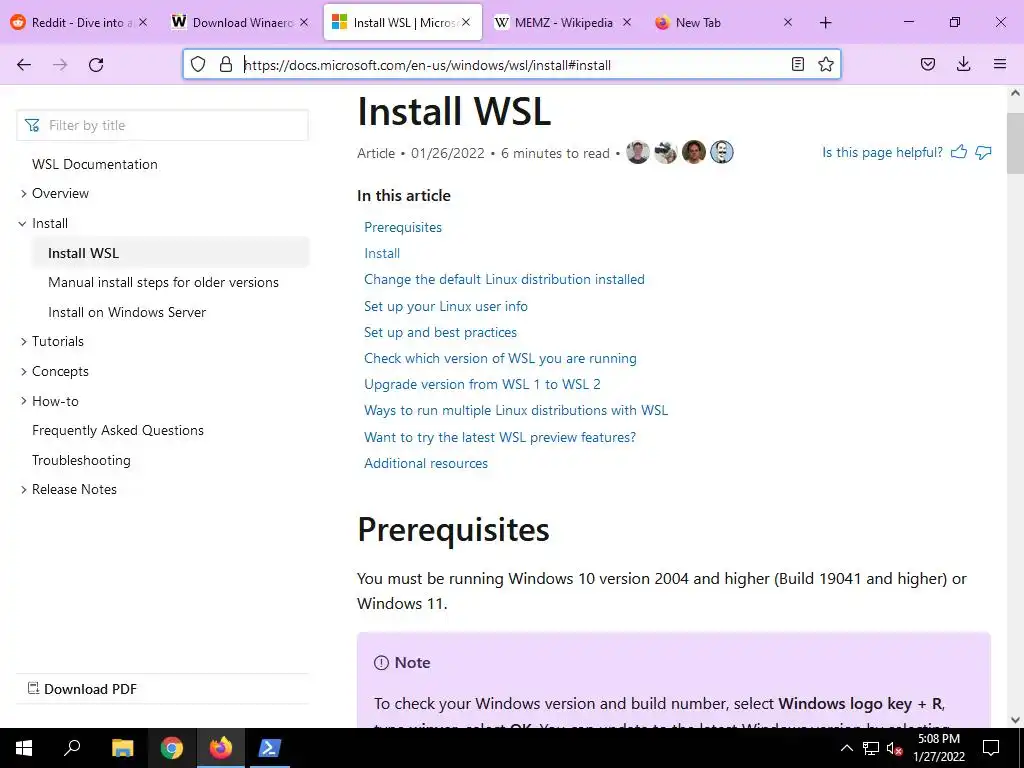Open the Firefox application menu

pyautogui.click(x=999, y=64)
